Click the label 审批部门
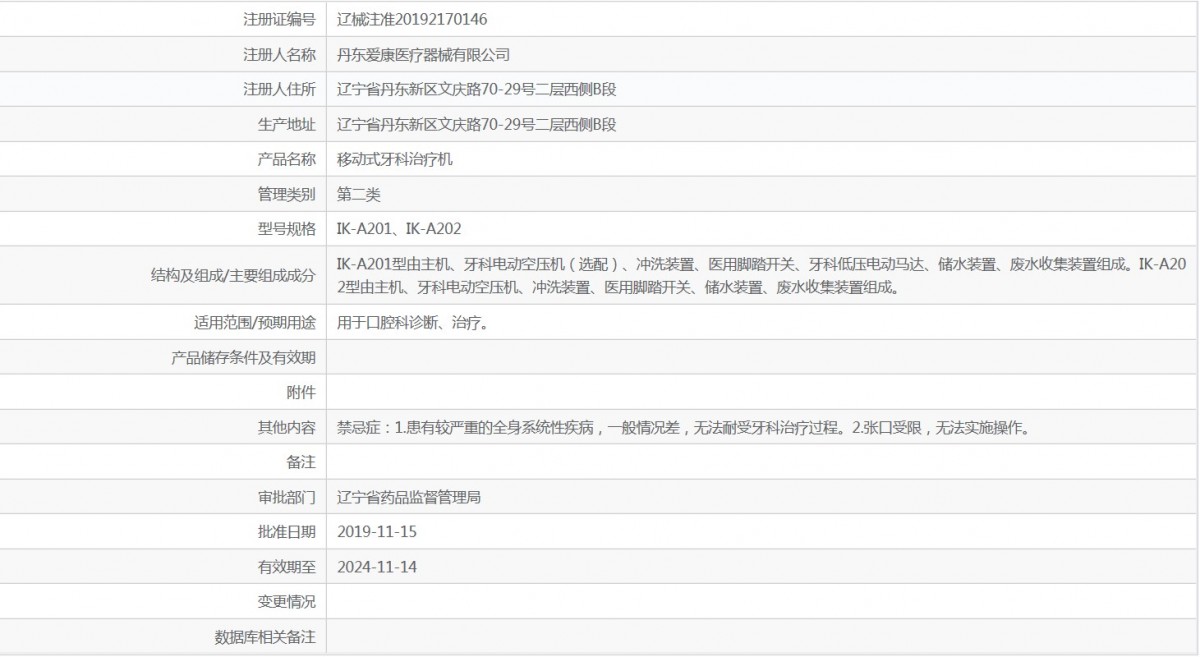The height and width of the screenshot is (657, 1200). point(286,497)
